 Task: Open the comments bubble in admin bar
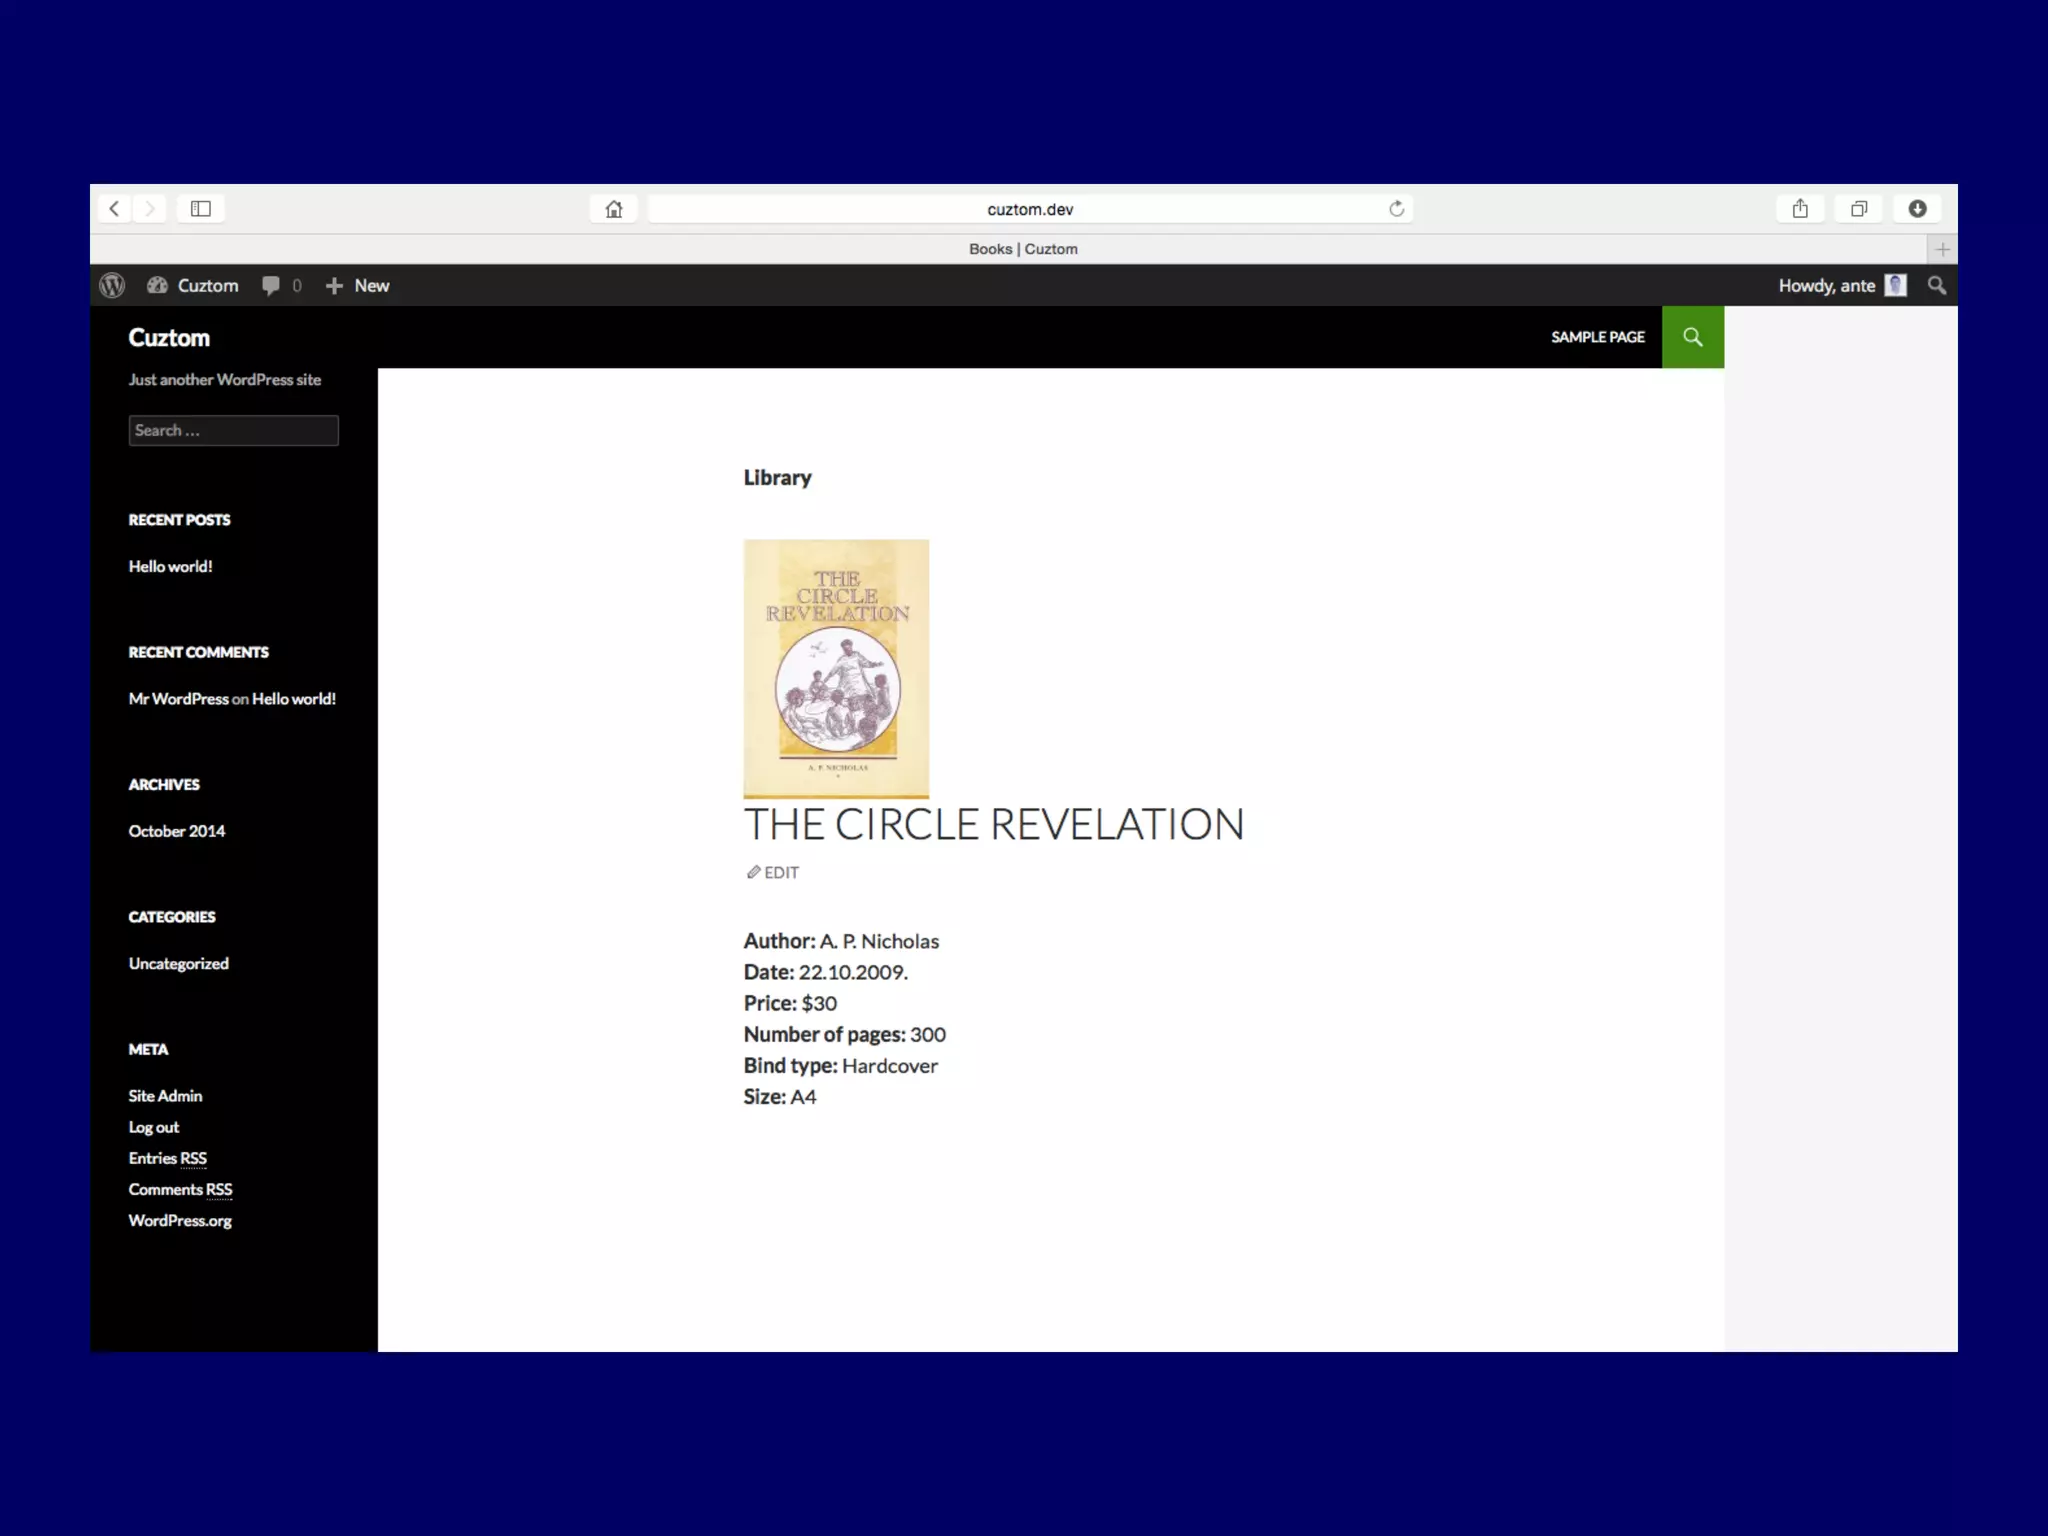tap(280, 286)
